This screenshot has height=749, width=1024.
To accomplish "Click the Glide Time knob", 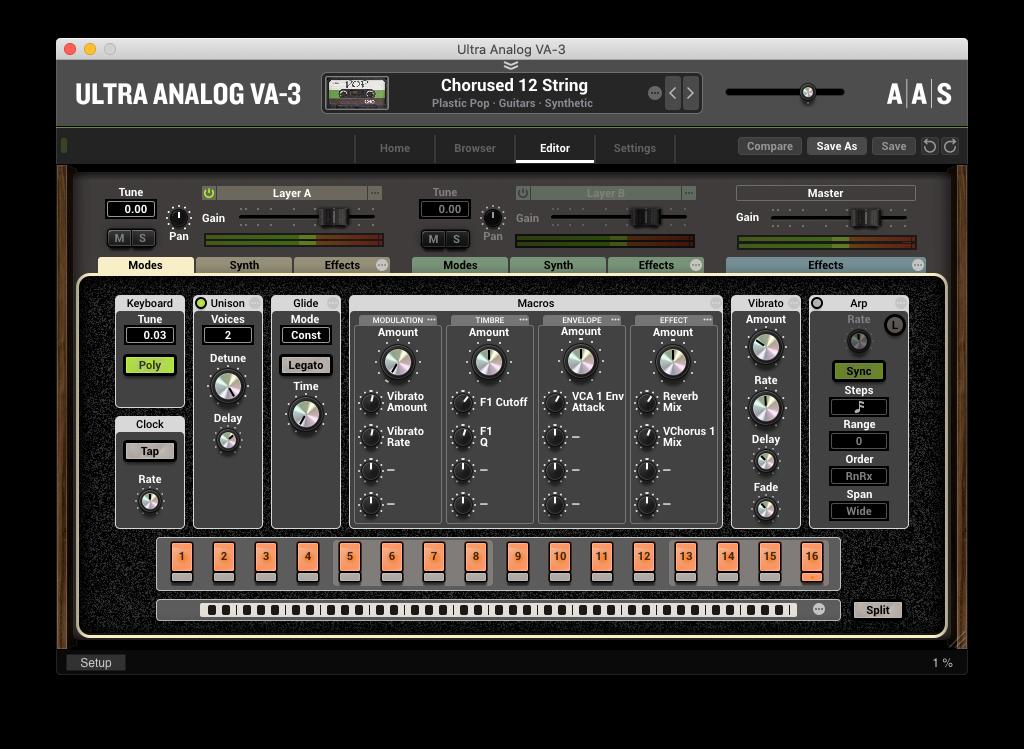I will 306,414.
